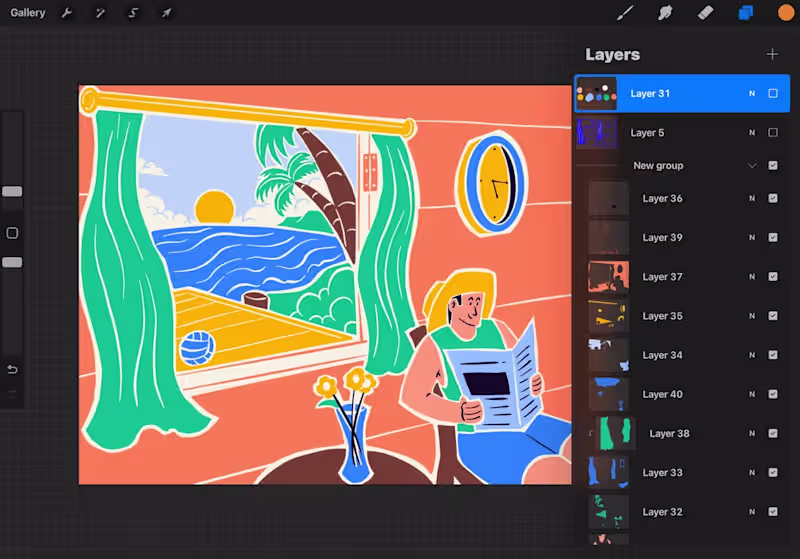Open blend mode N for Layer 34
The image size is (800, 559).
[x=752, y=354]
